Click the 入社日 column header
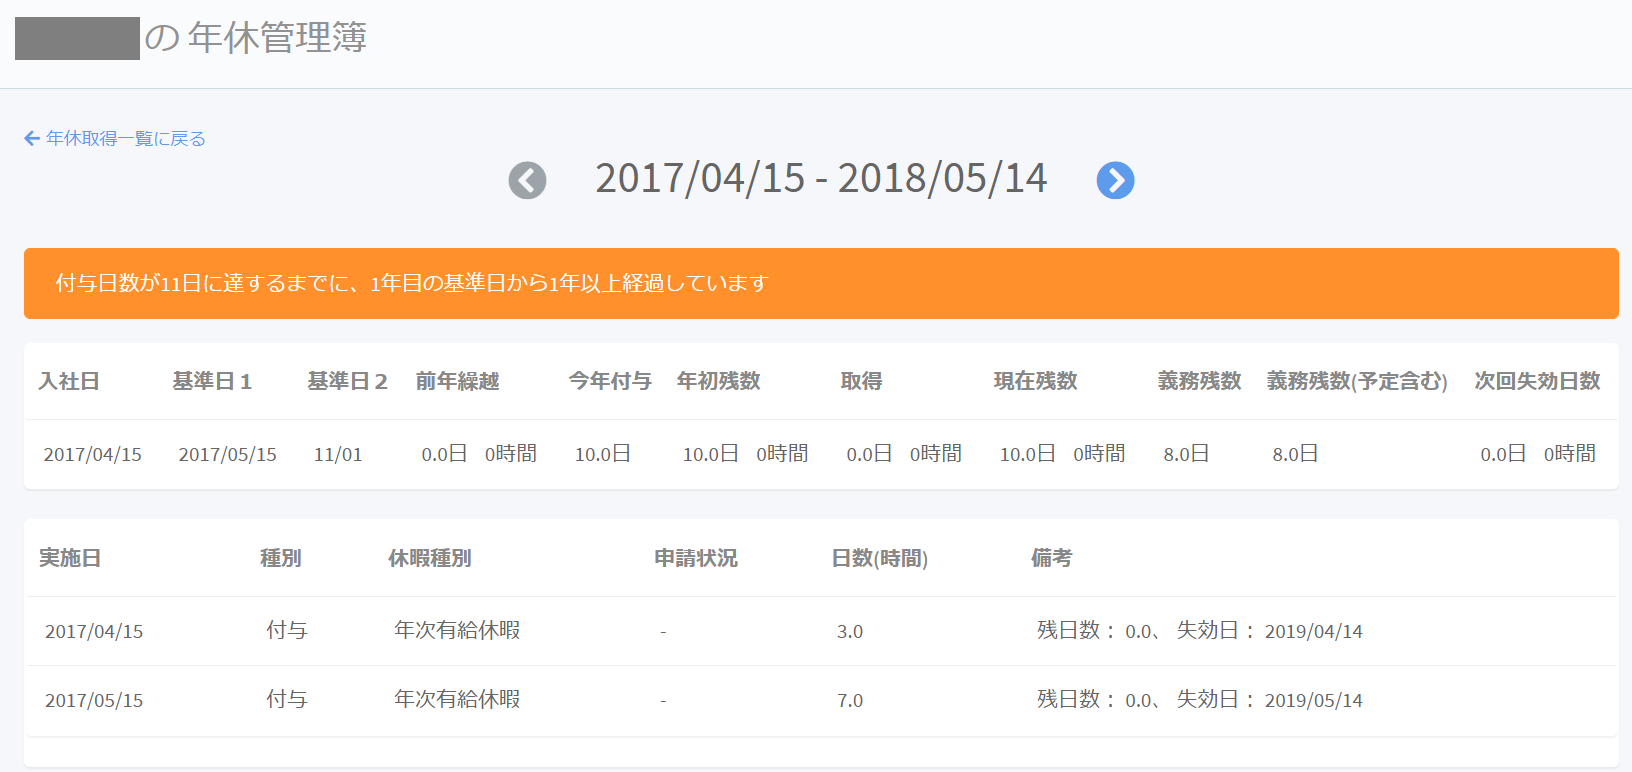 [x=69, y=381]
